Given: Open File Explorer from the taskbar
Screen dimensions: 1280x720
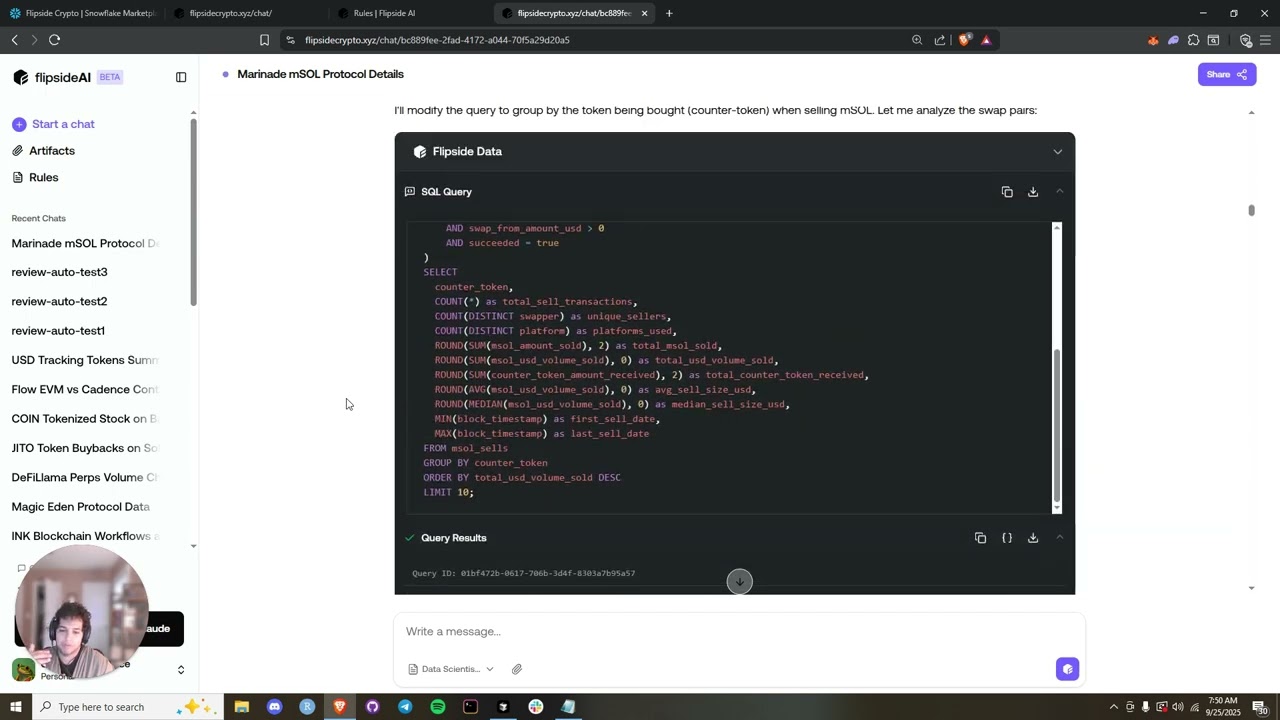Looking at the screenshot, I should [x=241, y=707].
